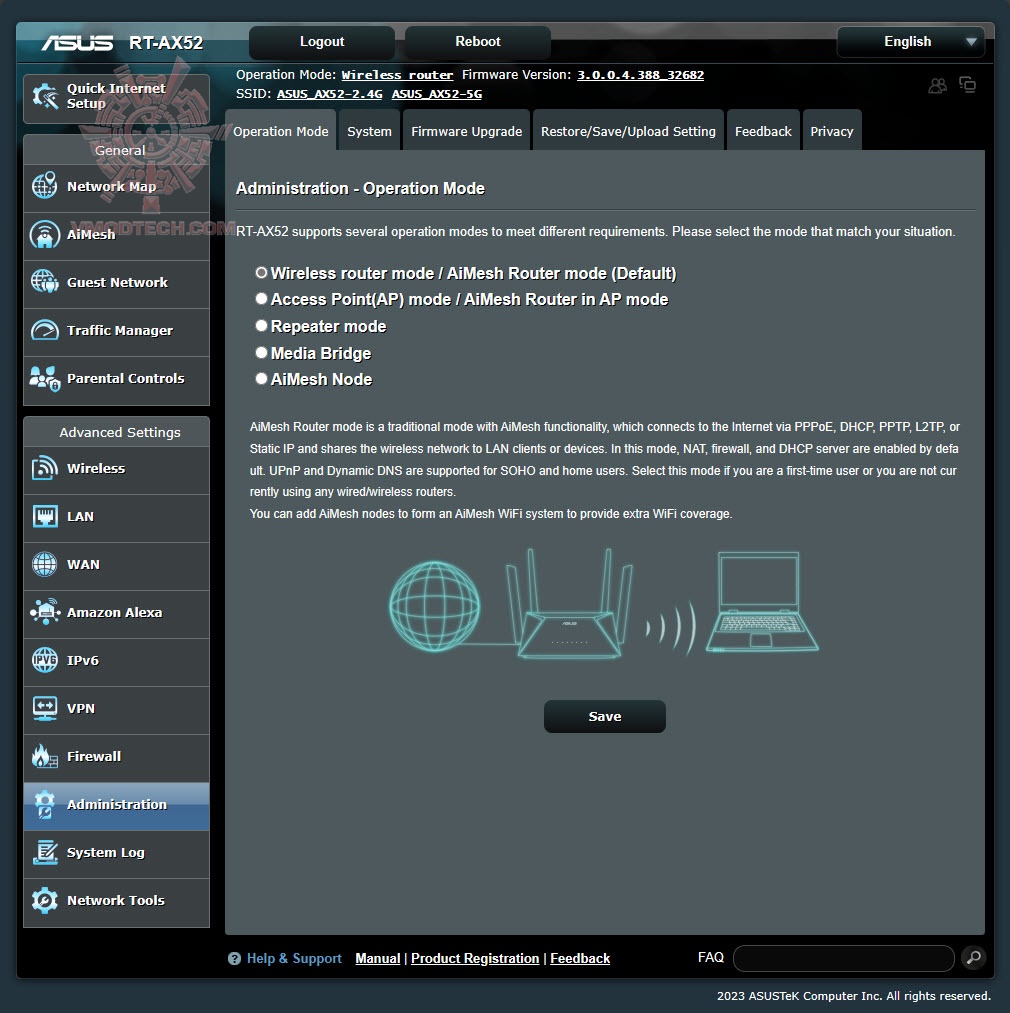The width and height of the screenshot is (1010, 1013).
Task: Click the Save button
Action: pyautogui.click(x=604, y=716)
